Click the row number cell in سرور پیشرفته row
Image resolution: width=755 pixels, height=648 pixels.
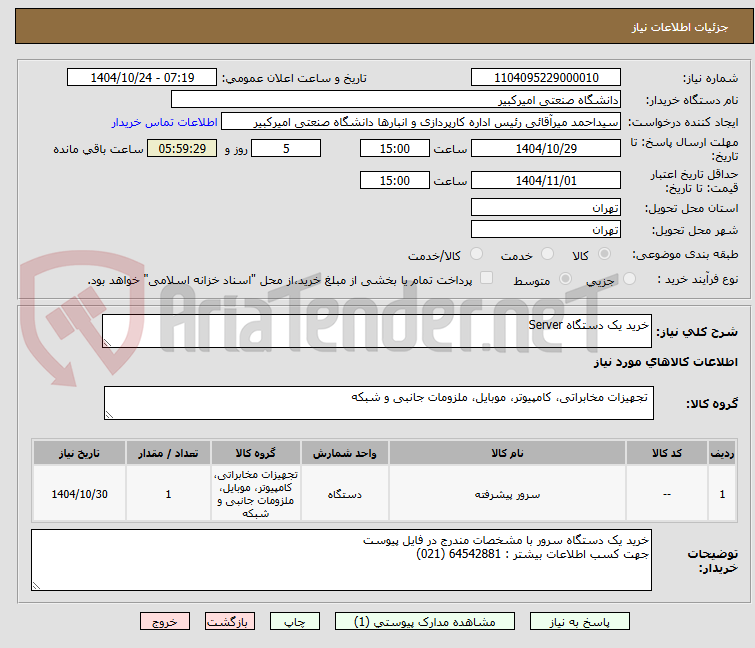[722, 494]
